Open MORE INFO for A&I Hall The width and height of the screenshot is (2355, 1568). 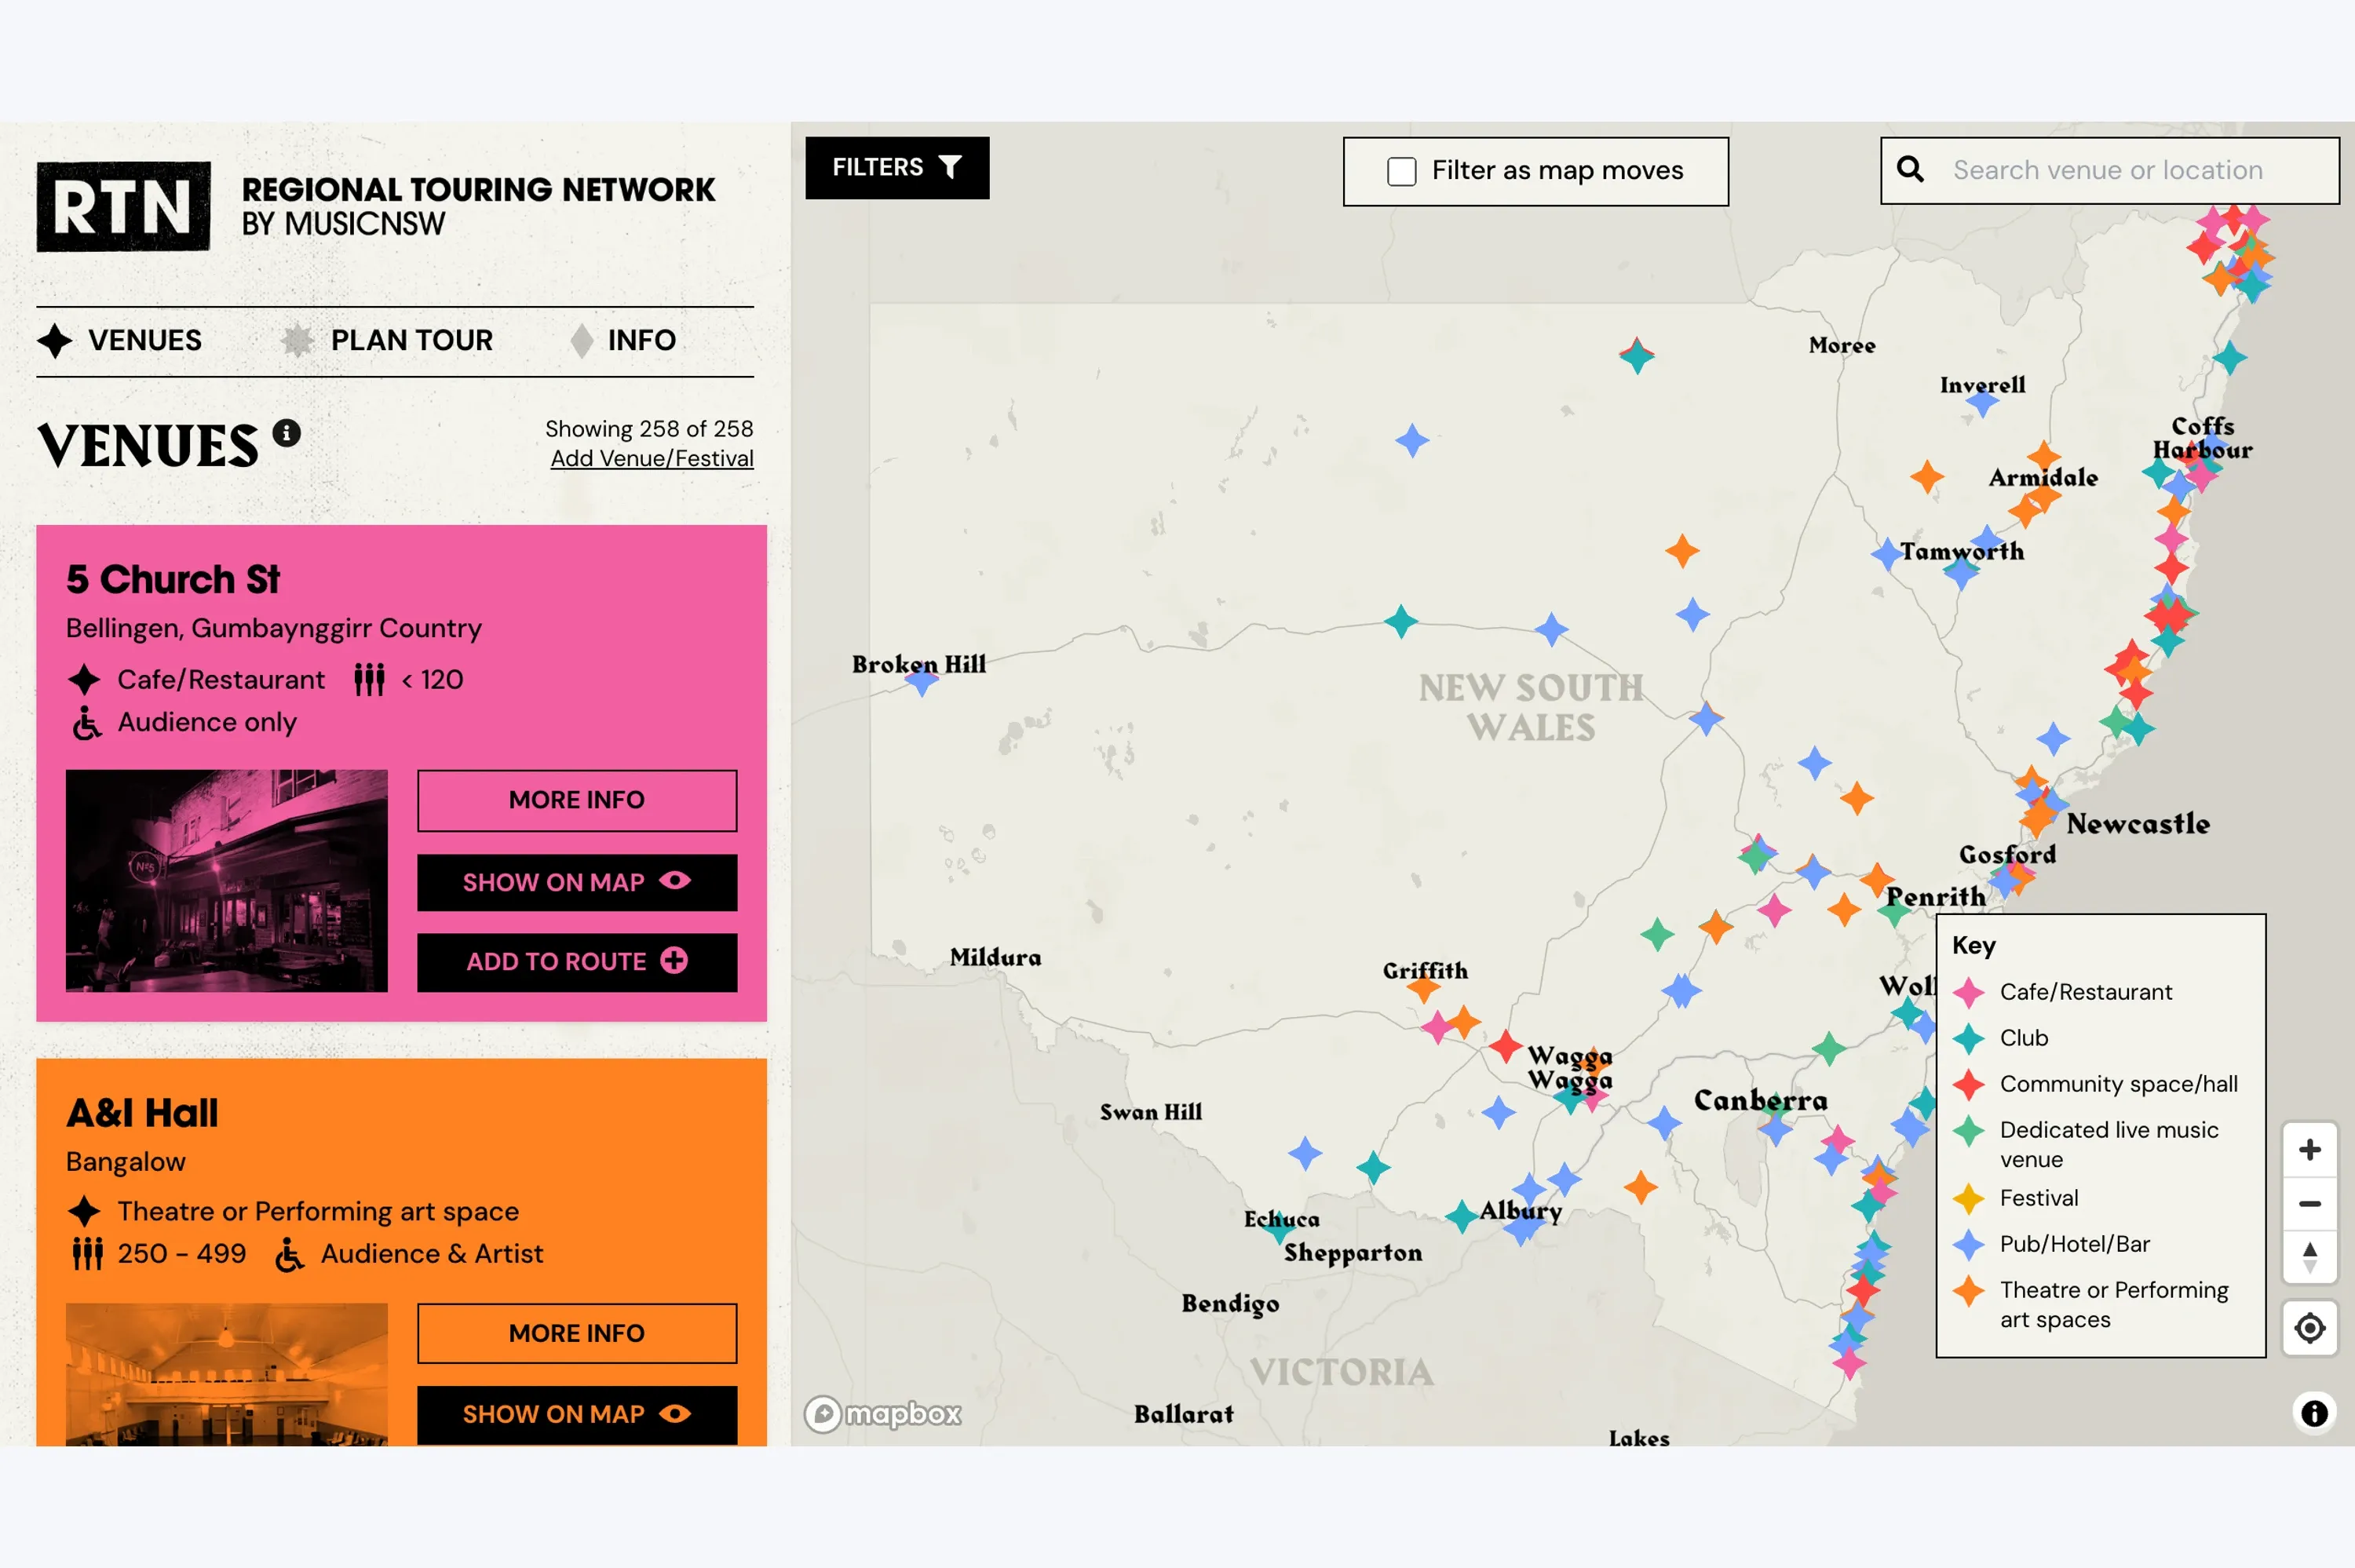pos(577,1334)
